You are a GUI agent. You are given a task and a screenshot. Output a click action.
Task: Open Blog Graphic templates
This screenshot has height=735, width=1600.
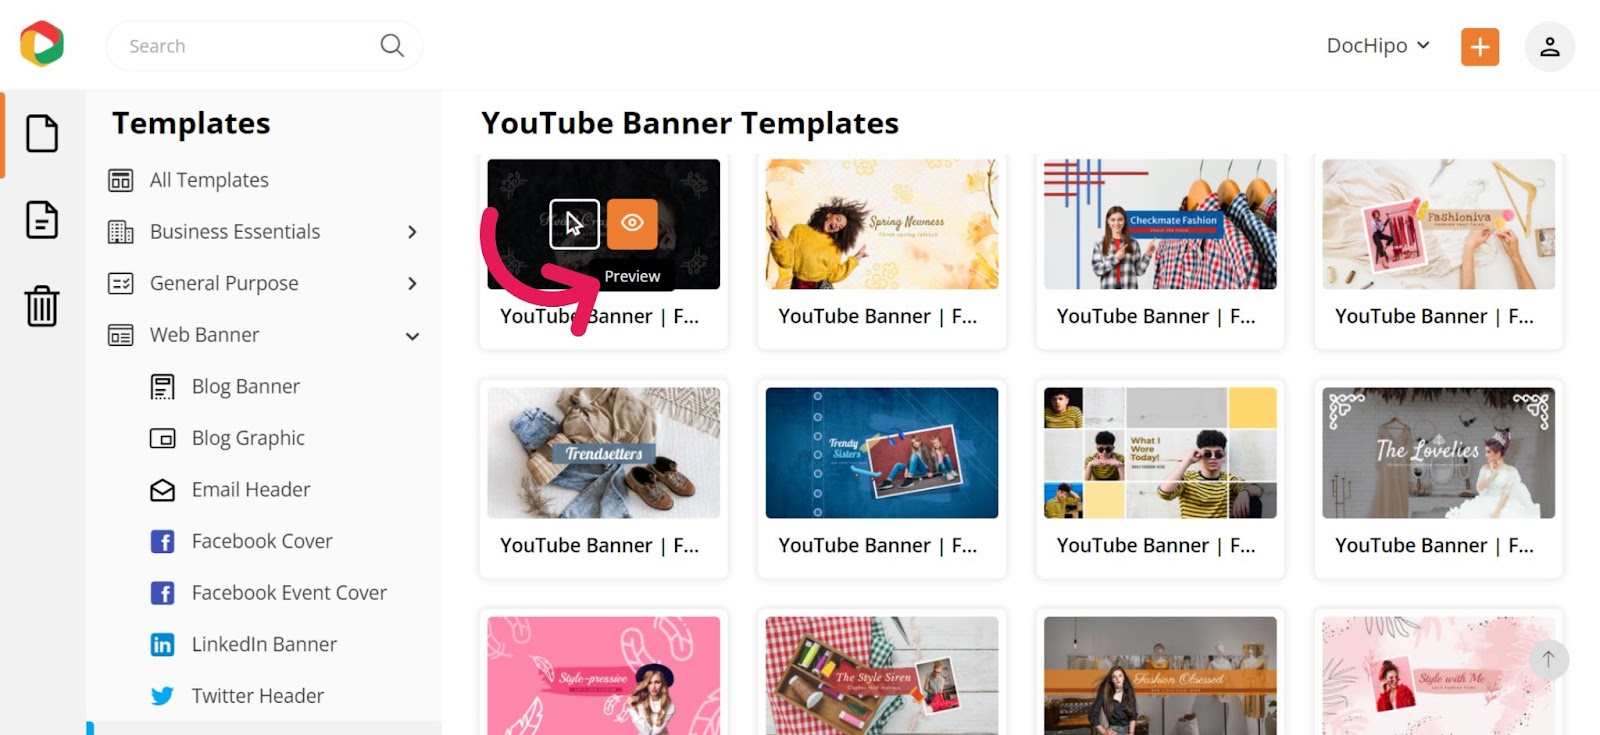tap(248, 438)
